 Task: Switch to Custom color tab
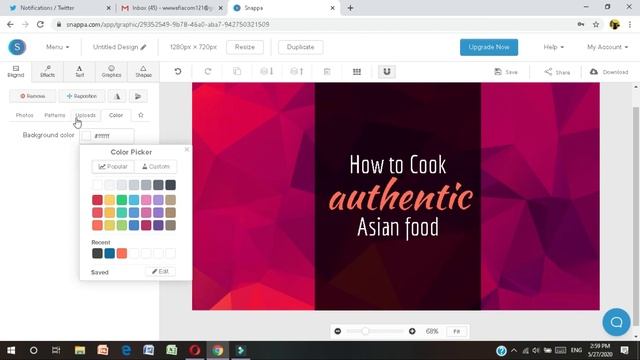click(156, 167)
